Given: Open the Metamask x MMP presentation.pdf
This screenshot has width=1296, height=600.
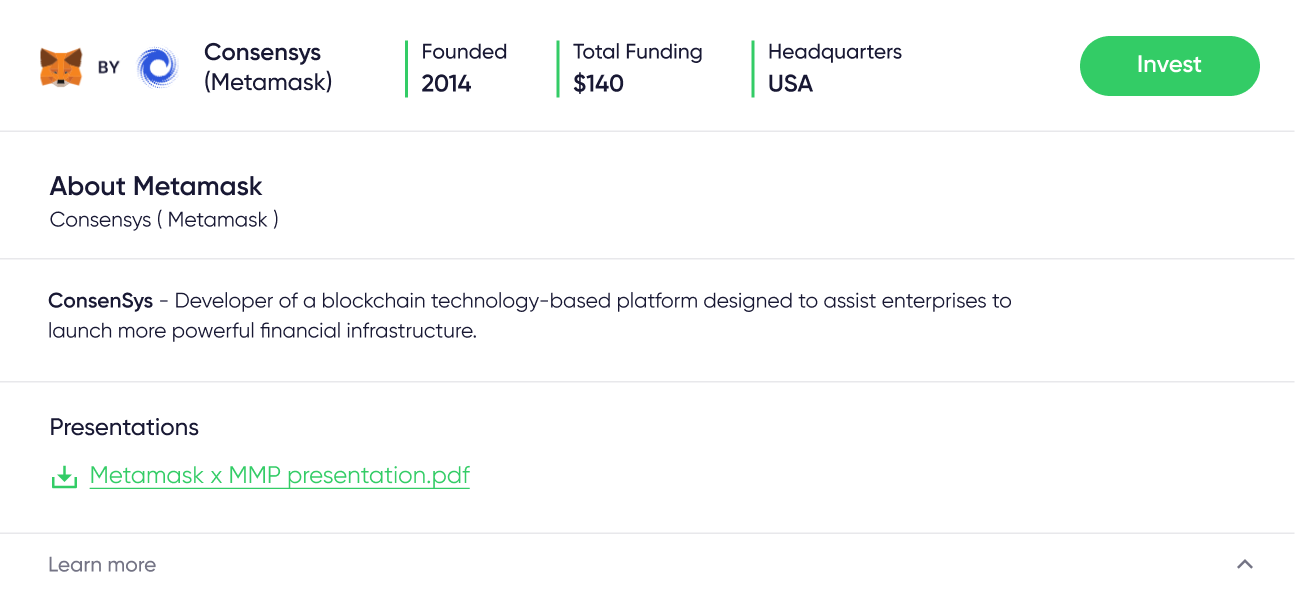Looking at the screenshot, I should click(x=279, y=475).
